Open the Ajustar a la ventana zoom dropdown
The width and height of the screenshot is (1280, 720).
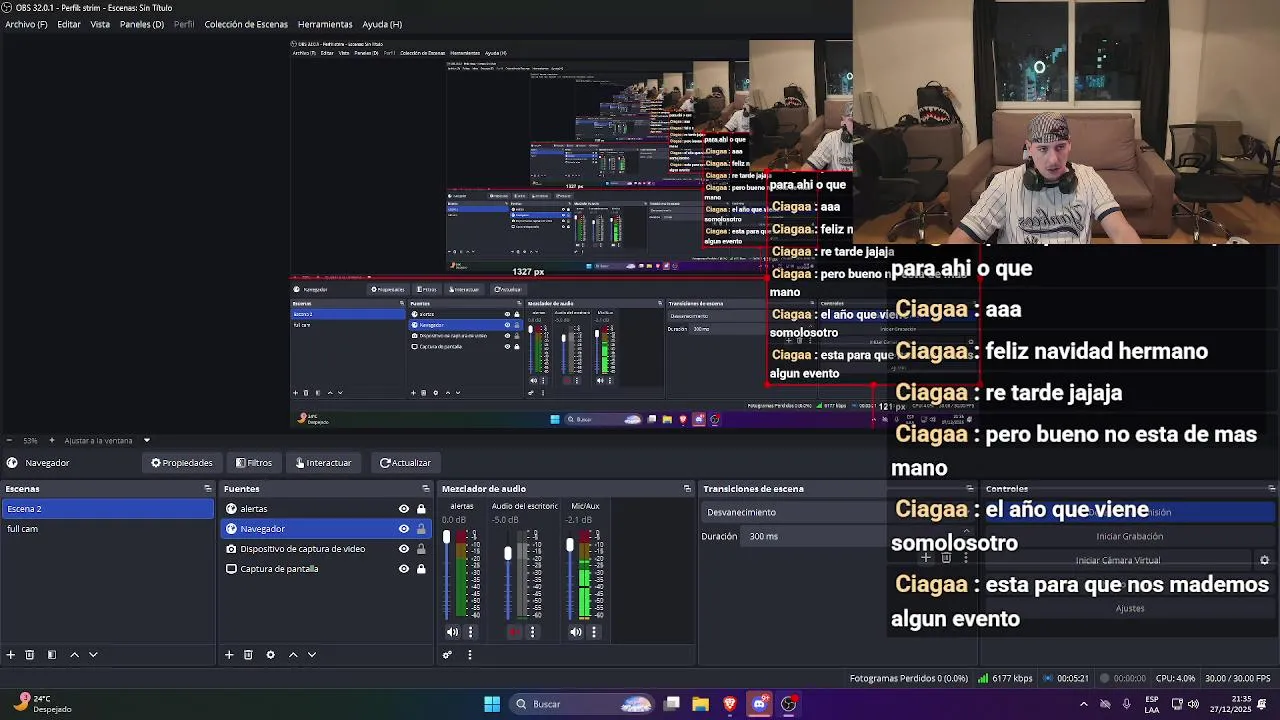point(107,441)
